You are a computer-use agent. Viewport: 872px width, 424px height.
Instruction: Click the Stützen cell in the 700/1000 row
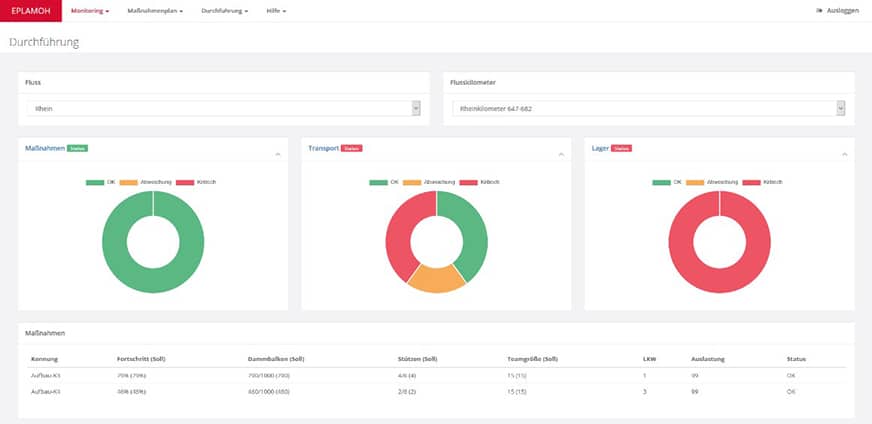coord(406,376)
